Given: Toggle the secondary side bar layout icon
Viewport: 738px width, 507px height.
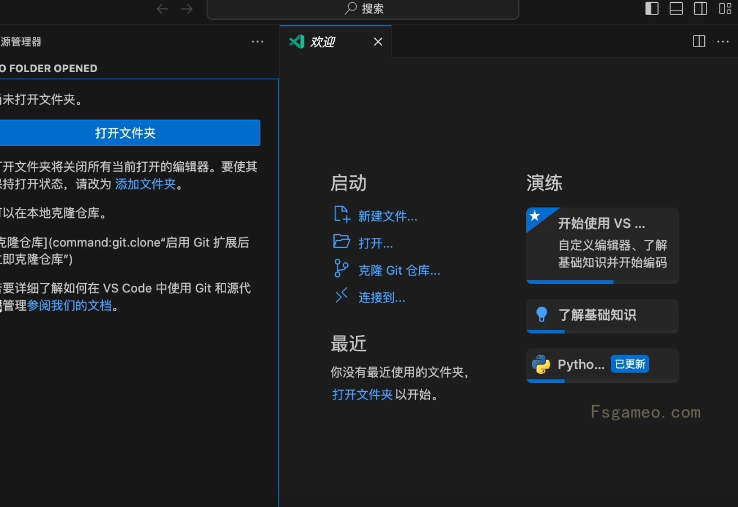Looking at the screenshot, I should click(700, 8).
